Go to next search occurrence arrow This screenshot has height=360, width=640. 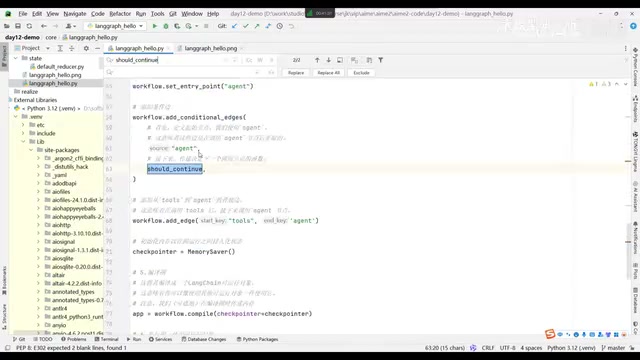(329, 60)
